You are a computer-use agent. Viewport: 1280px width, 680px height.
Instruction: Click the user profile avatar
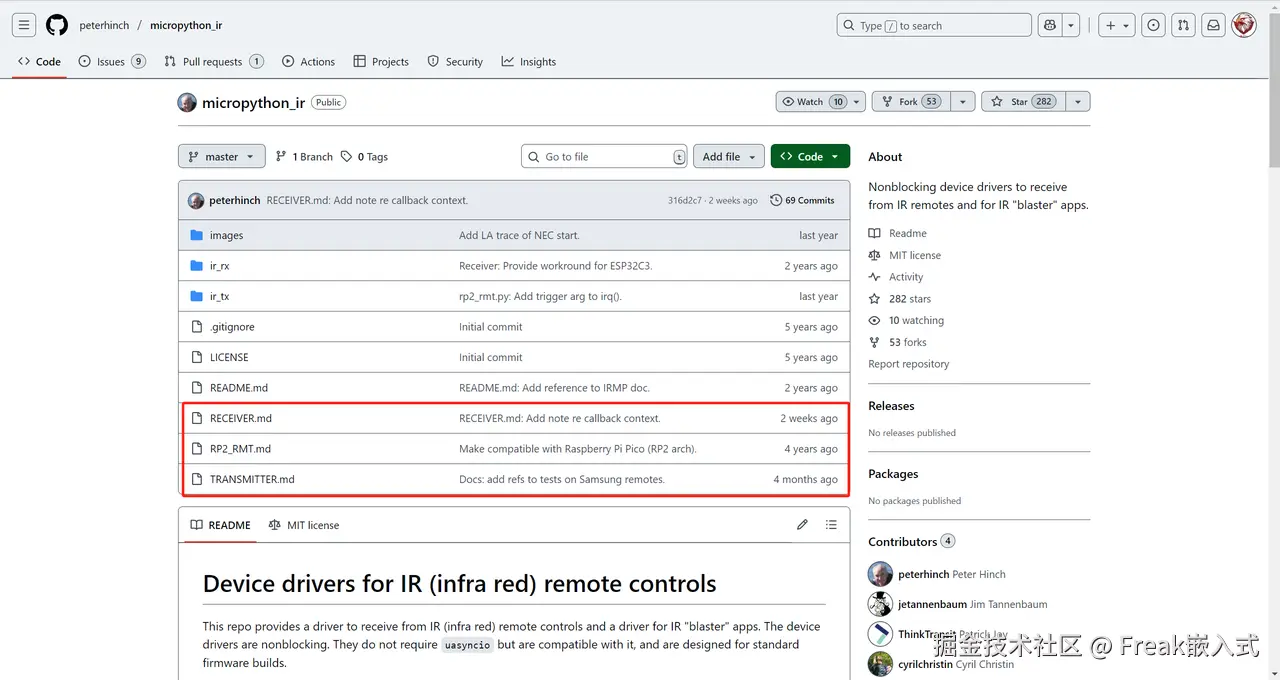click(x=1244, y=25)
